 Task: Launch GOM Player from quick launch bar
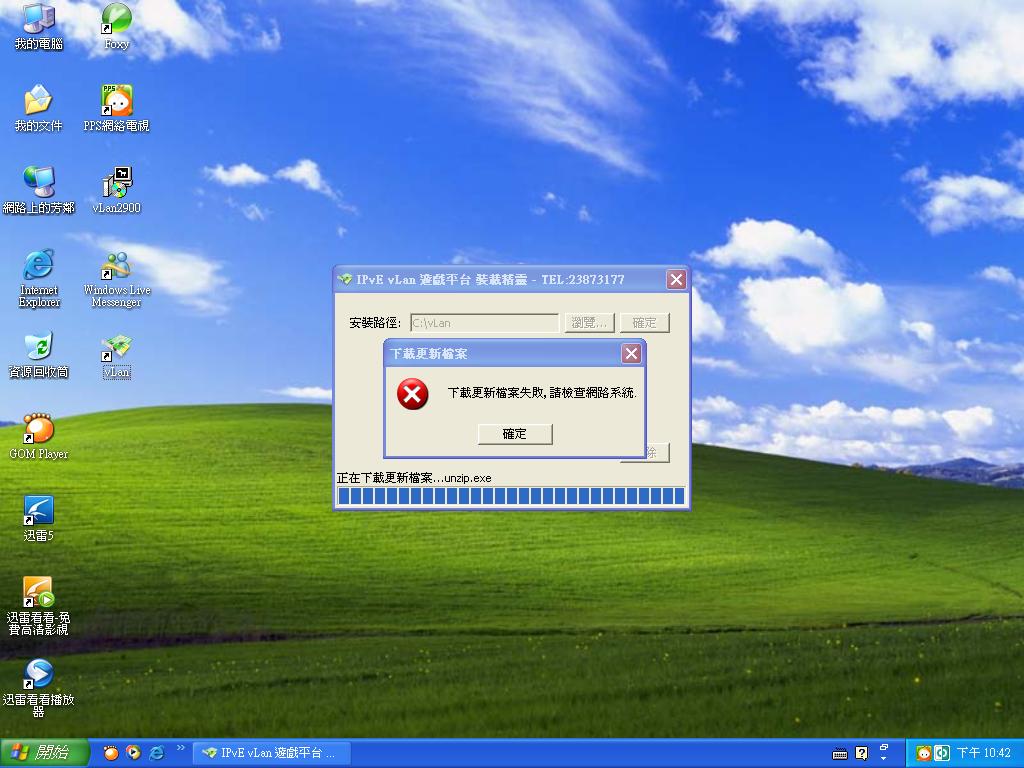point(111,753)
